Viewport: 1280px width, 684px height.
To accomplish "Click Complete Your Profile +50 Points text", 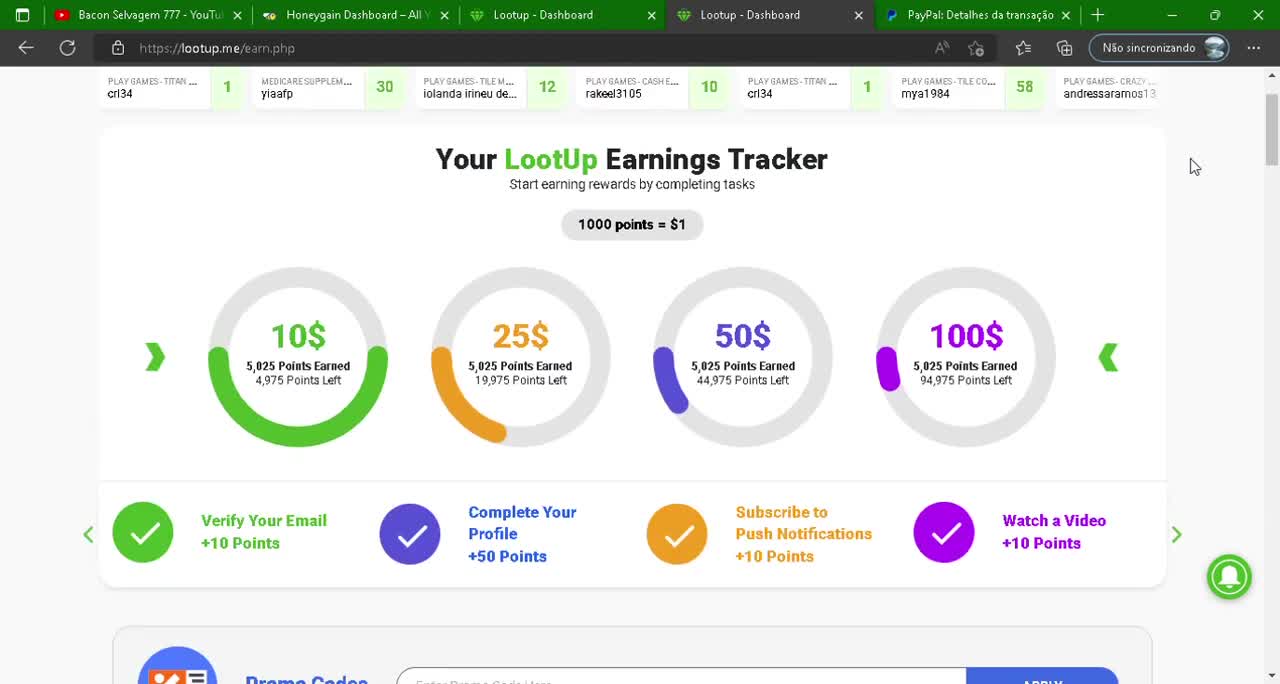I will 522,534.
